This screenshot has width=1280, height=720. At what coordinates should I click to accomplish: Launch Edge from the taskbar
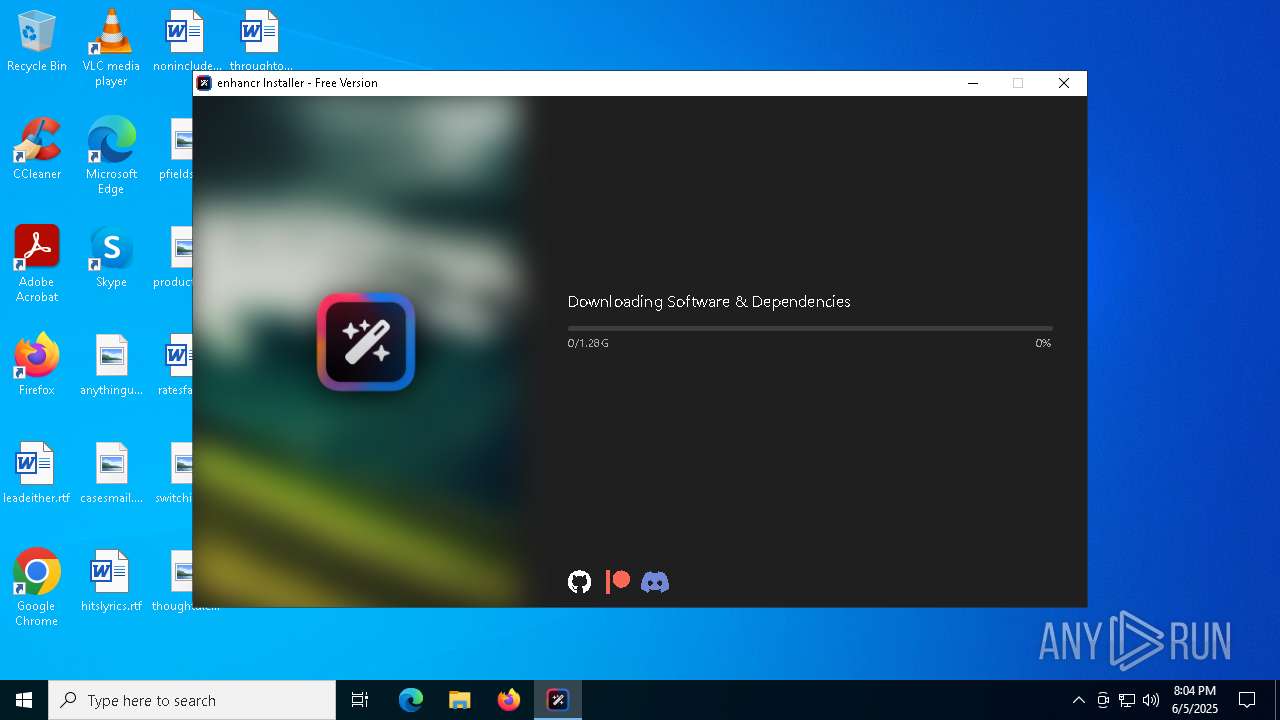(x=411, y=700)
